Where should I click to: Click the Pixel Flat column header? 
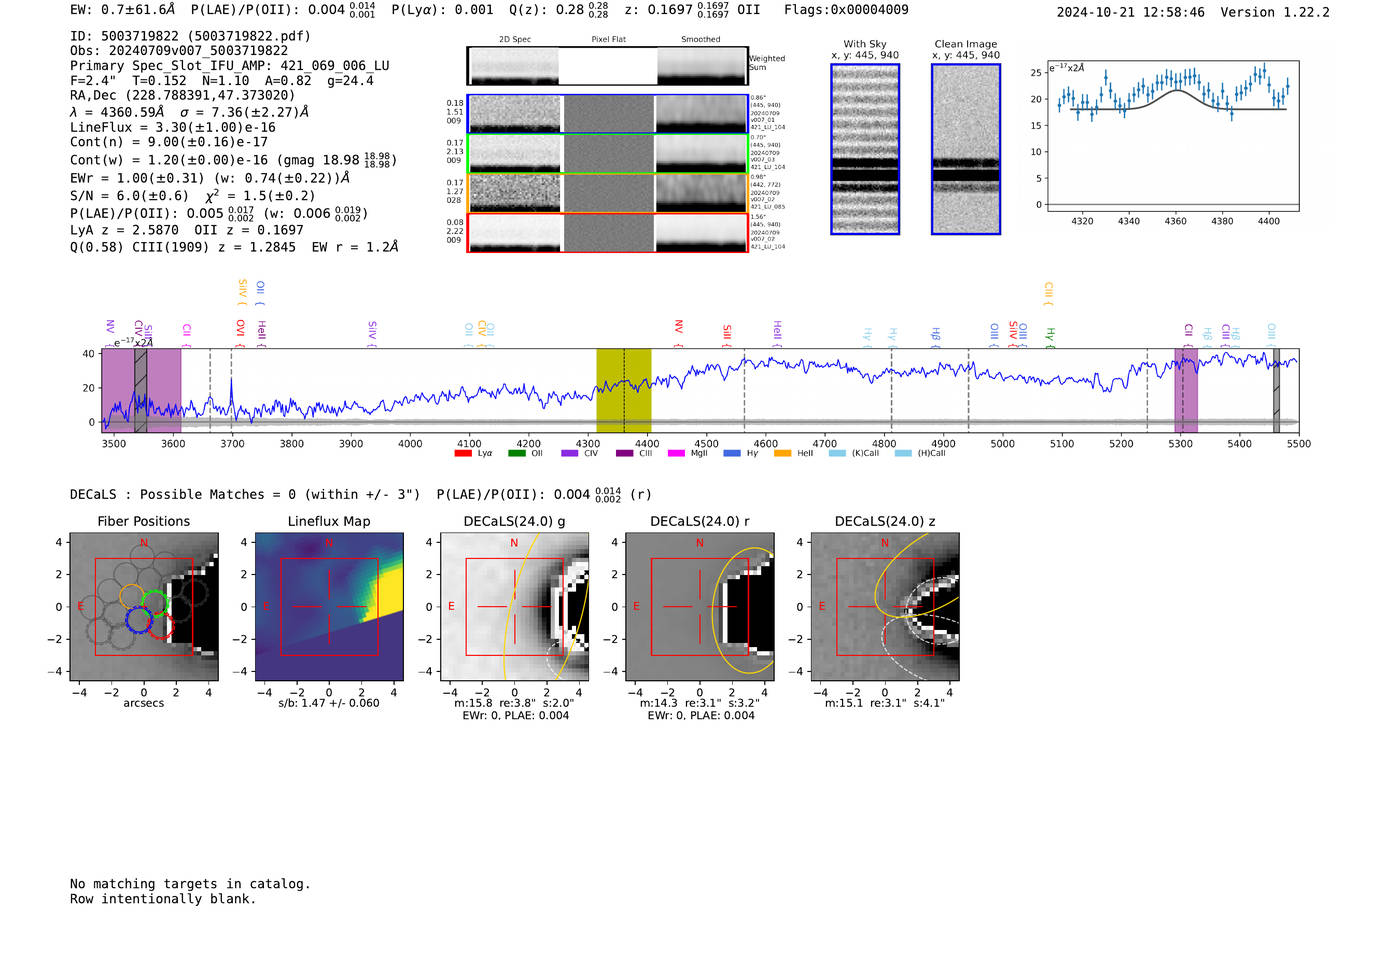(608, 40)
